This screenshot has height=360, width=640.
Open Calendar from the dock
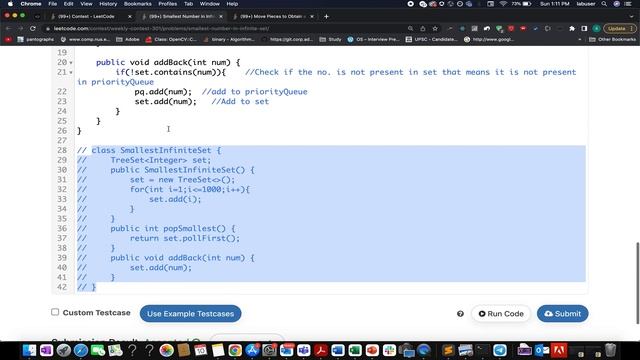coord(201,350)
